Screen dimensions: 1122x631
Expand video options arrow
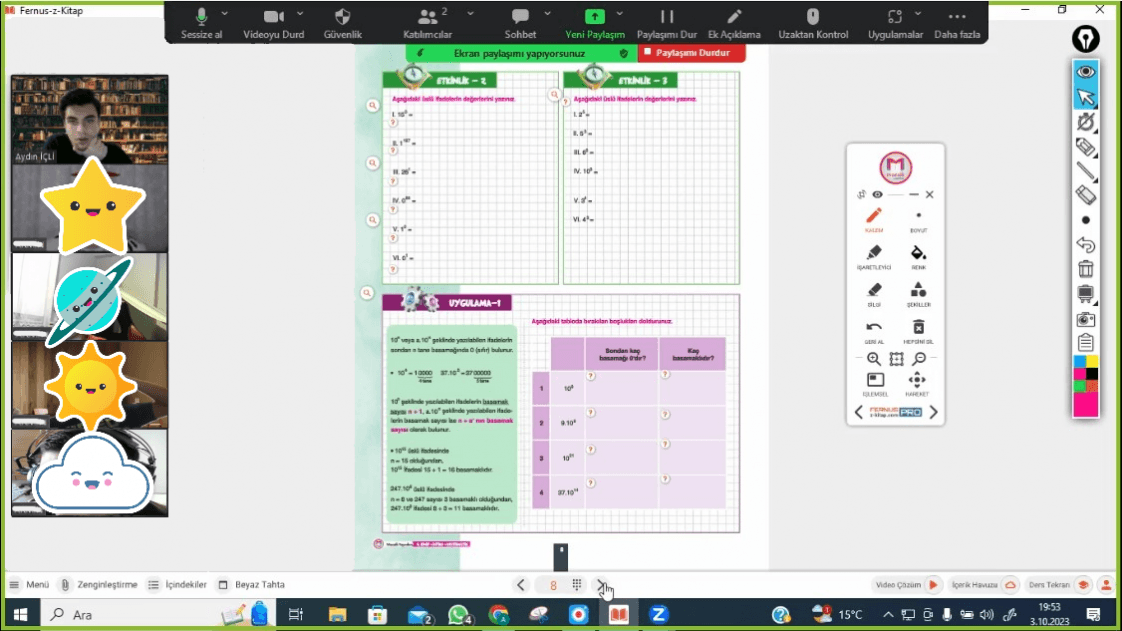coord(300,14)
